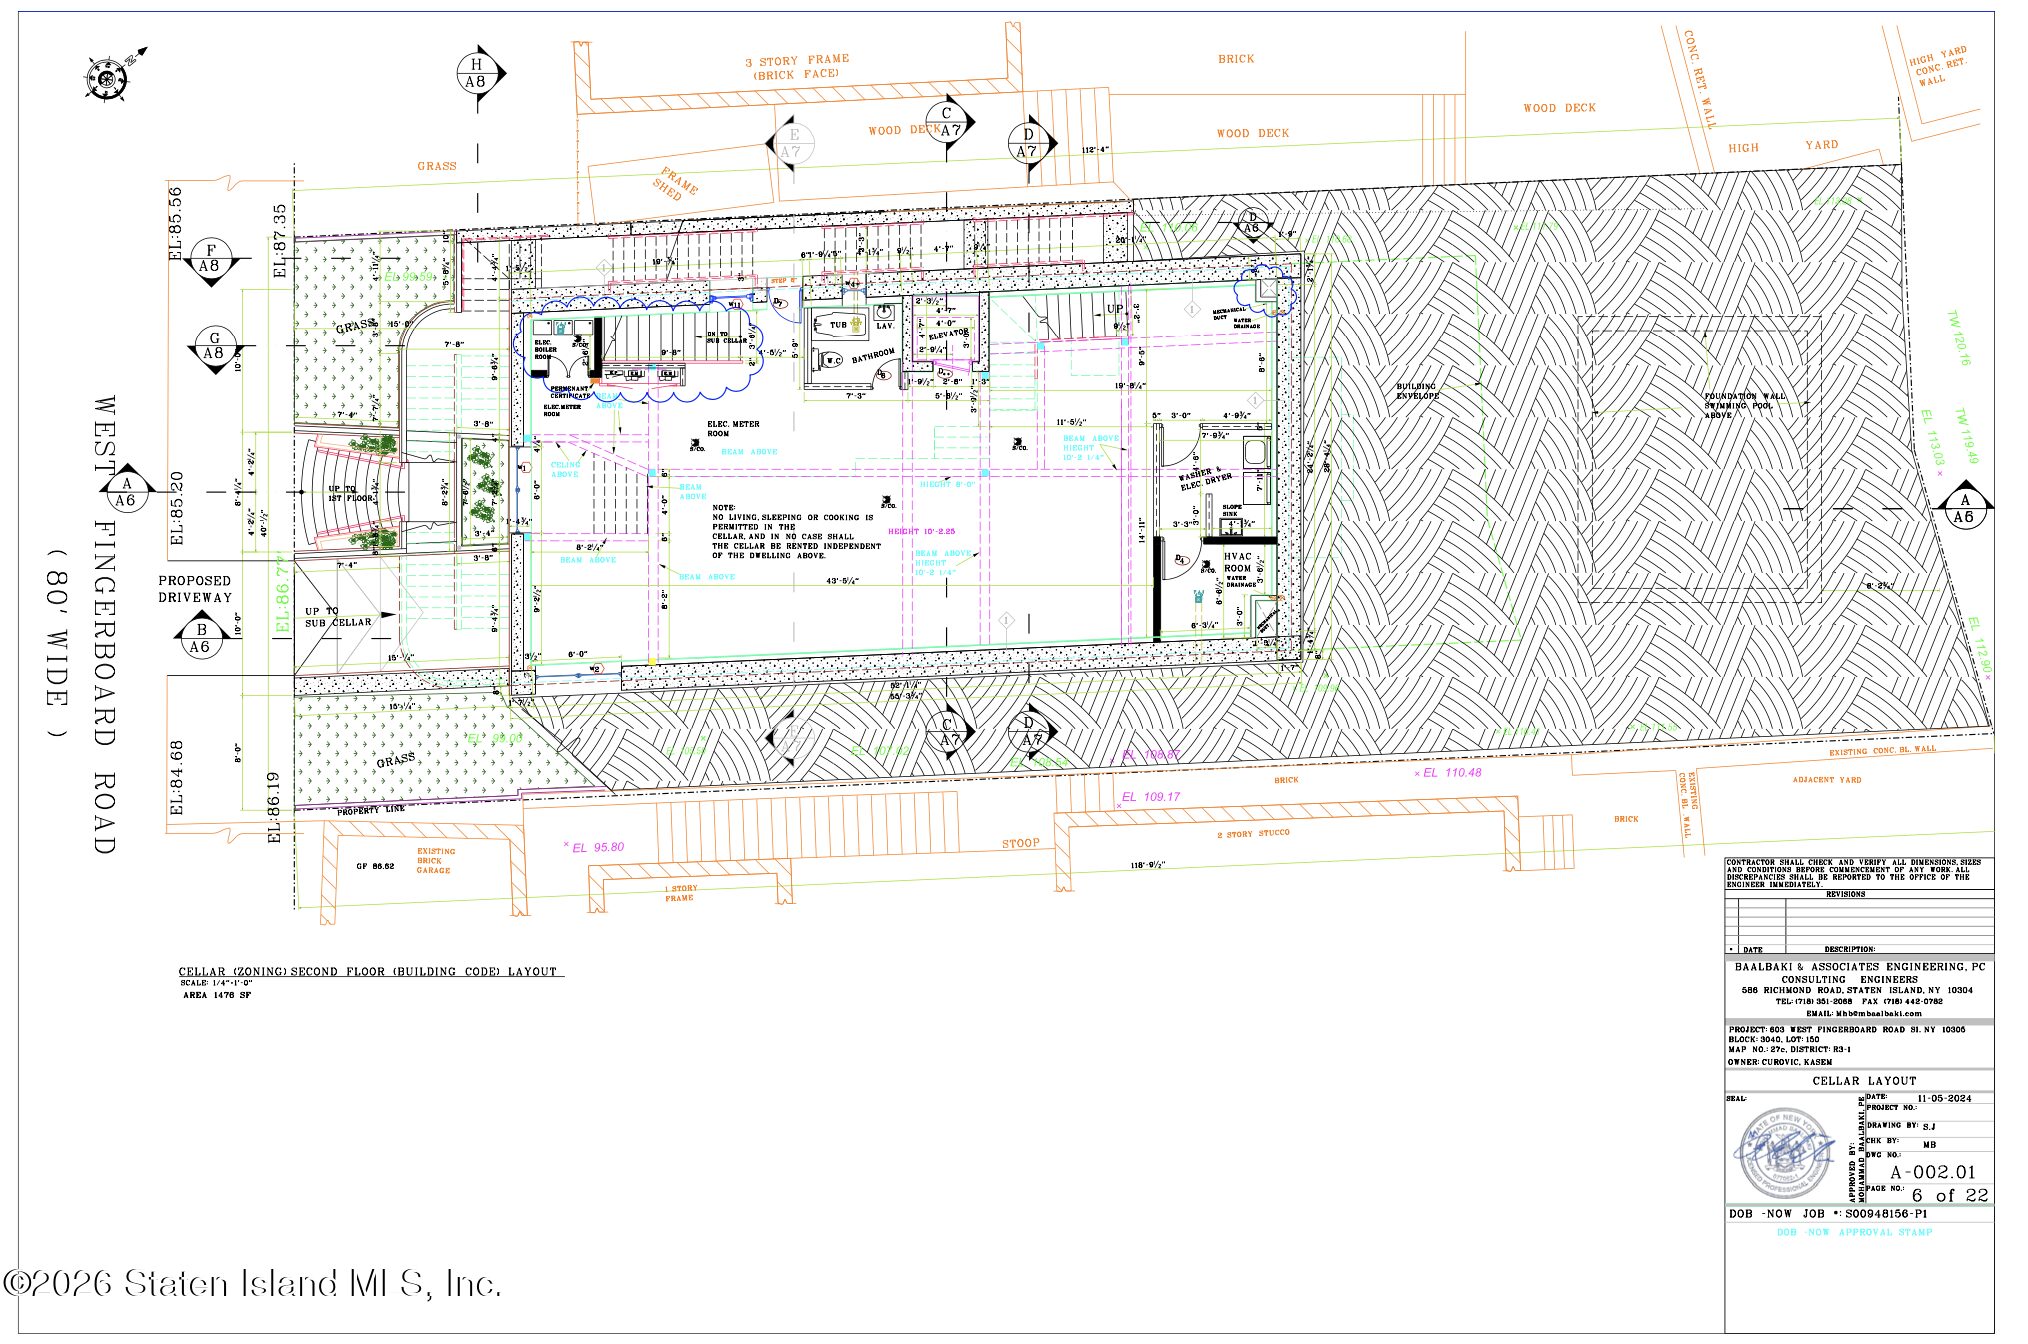Select the 'OWNER: CUROVIC, KASEM' line
The height and width of the screenshot is (1344, 2028).
pyautogui.click(x=1780, y=1062)
